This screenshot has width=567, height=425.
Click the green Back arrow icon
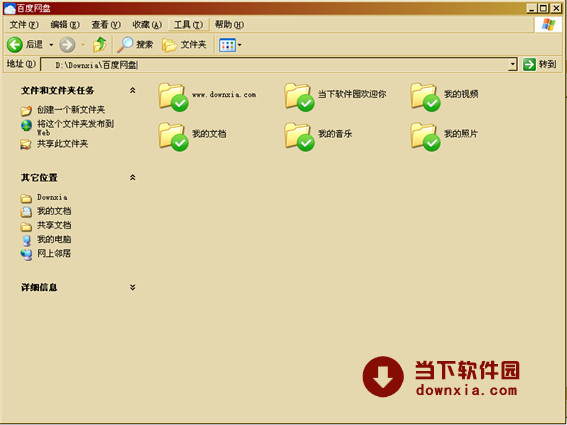pos(15,45)
